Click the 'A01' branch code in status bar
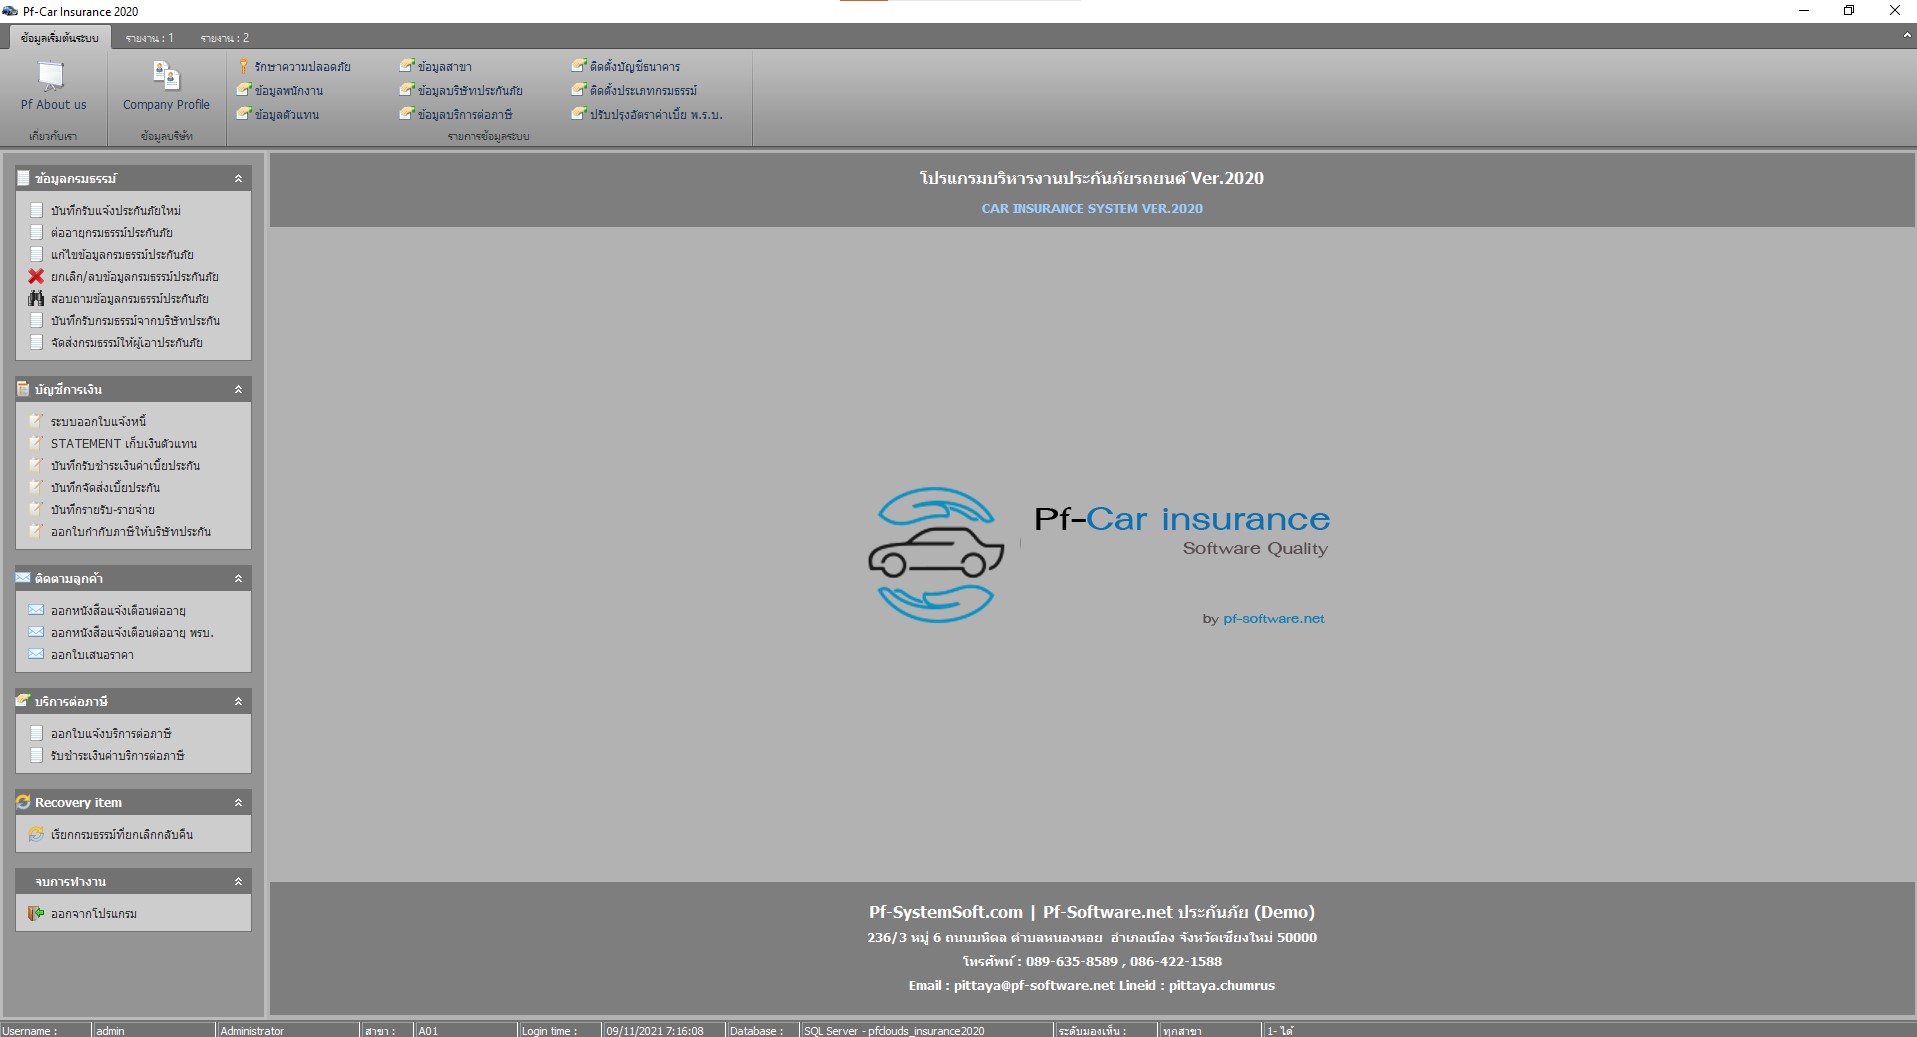 pyautogui.click(x=465, y=1030)
